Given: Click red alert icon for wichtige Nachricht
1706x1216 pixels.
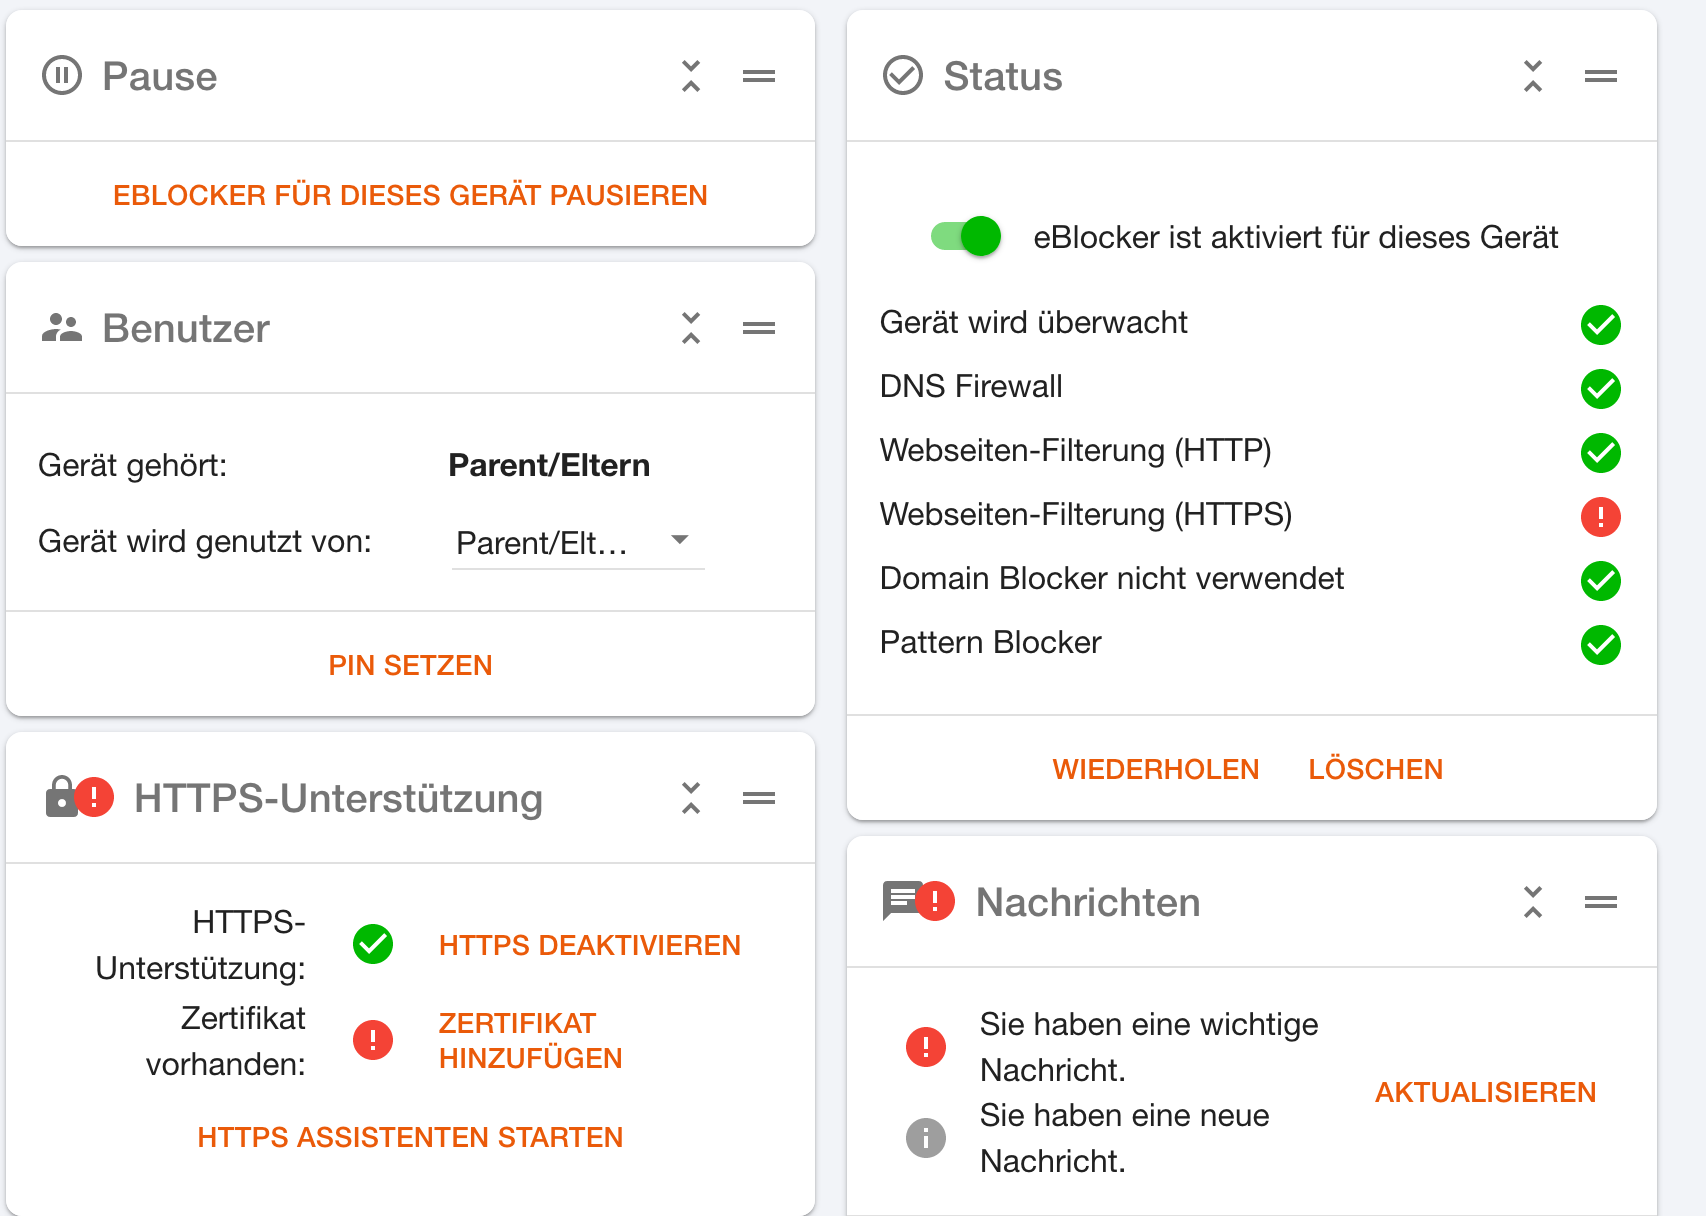Looking at the screenshot, I should (926, 1047).
